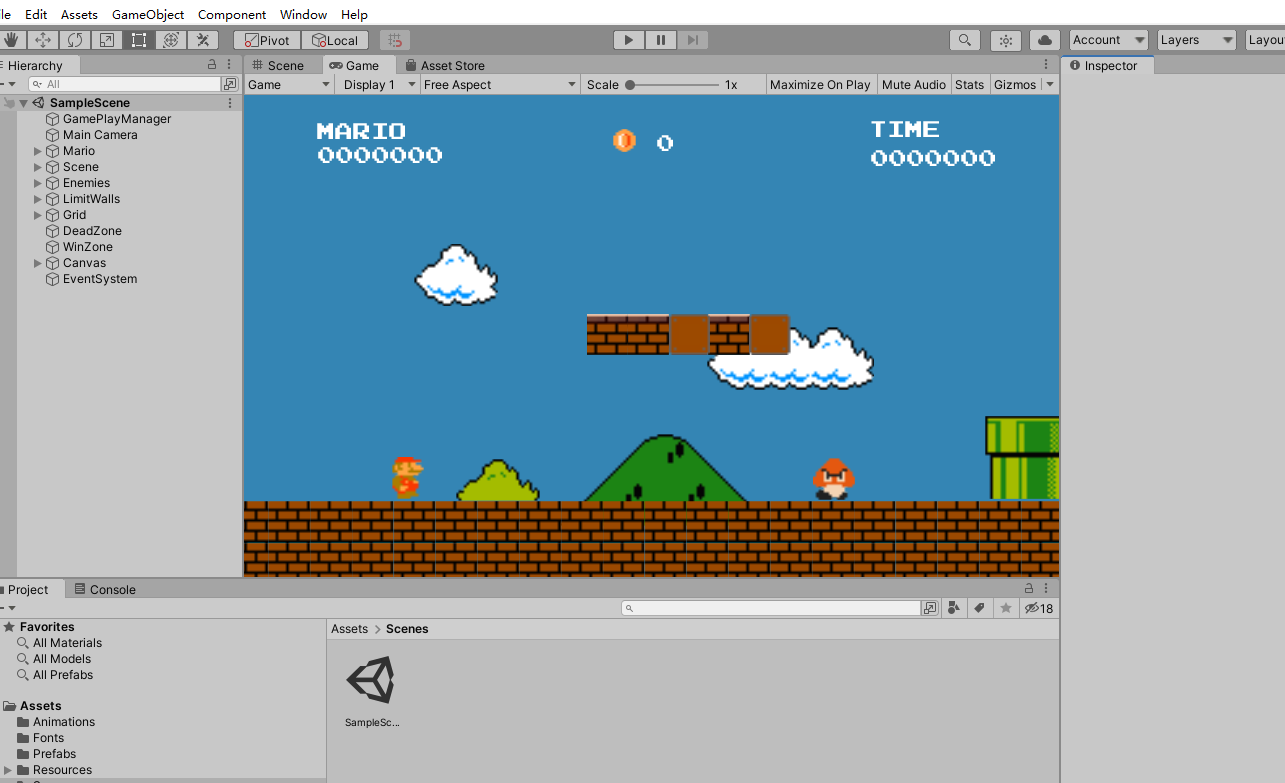This screenshot has height=783, width=1285.
Task: Toggle hidden packages visibility showing 18
Action: tap(1039, 608)
